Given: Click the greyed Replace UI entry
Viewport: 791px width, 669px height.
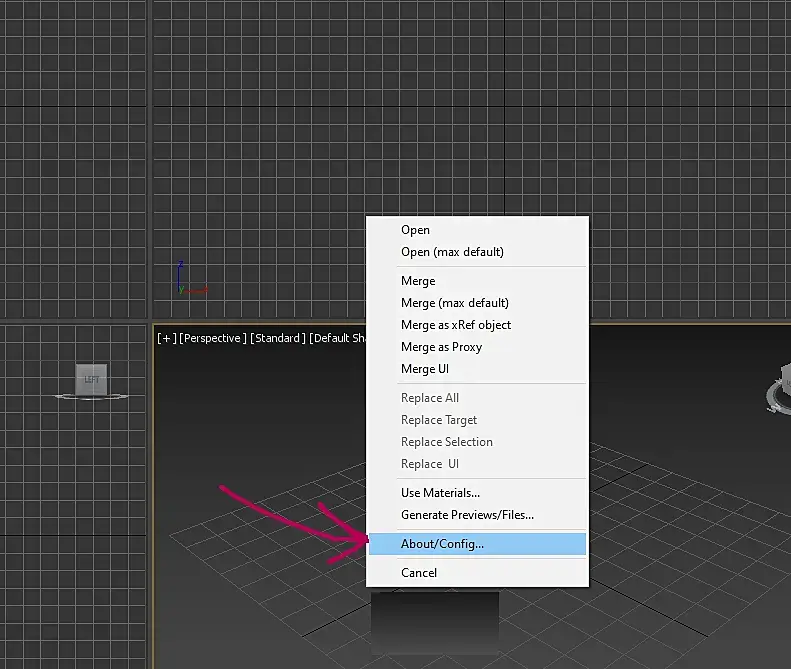Looking at the screenshot, I should tap(477, 464).
